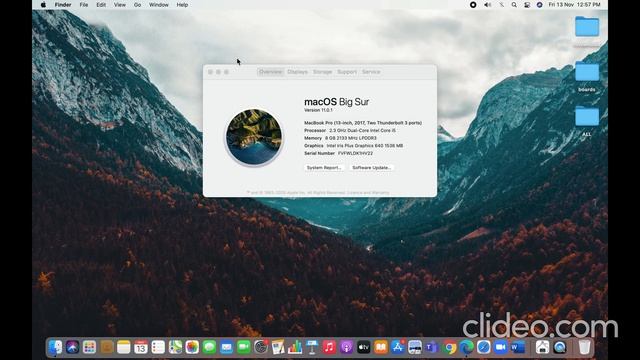Open Microsoft Teams in the Dock

coord(431,347)
